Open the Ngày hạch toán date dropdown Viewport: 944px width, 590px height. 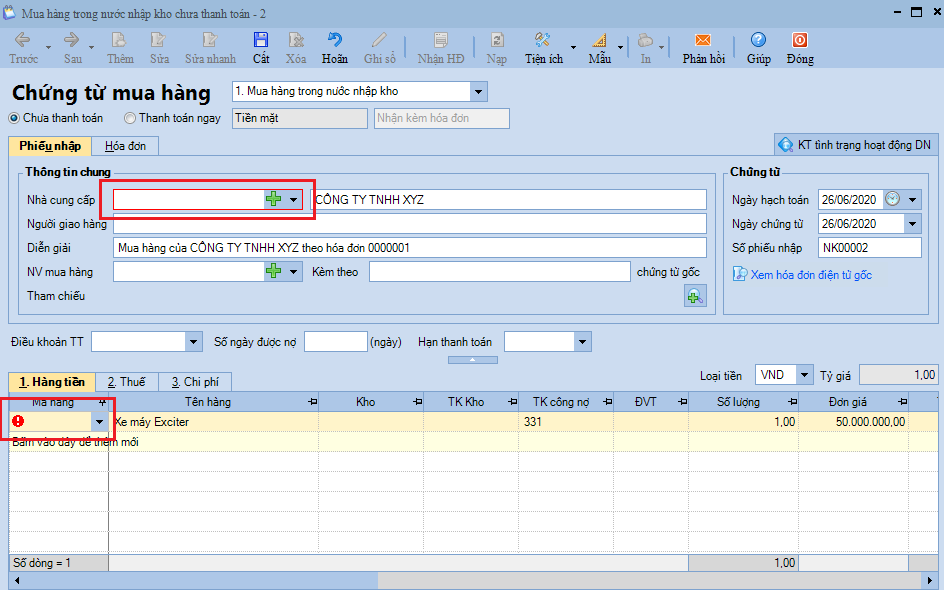[x=912, y=199]
